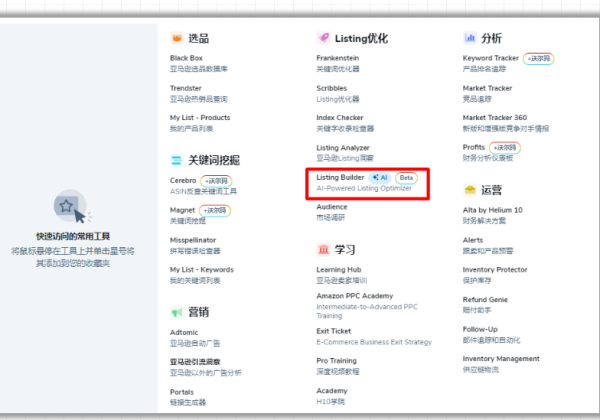The height and width of the screenshot is (420, 600).
Task: Click the red building icon beside 学习
Action: [323, 249]
